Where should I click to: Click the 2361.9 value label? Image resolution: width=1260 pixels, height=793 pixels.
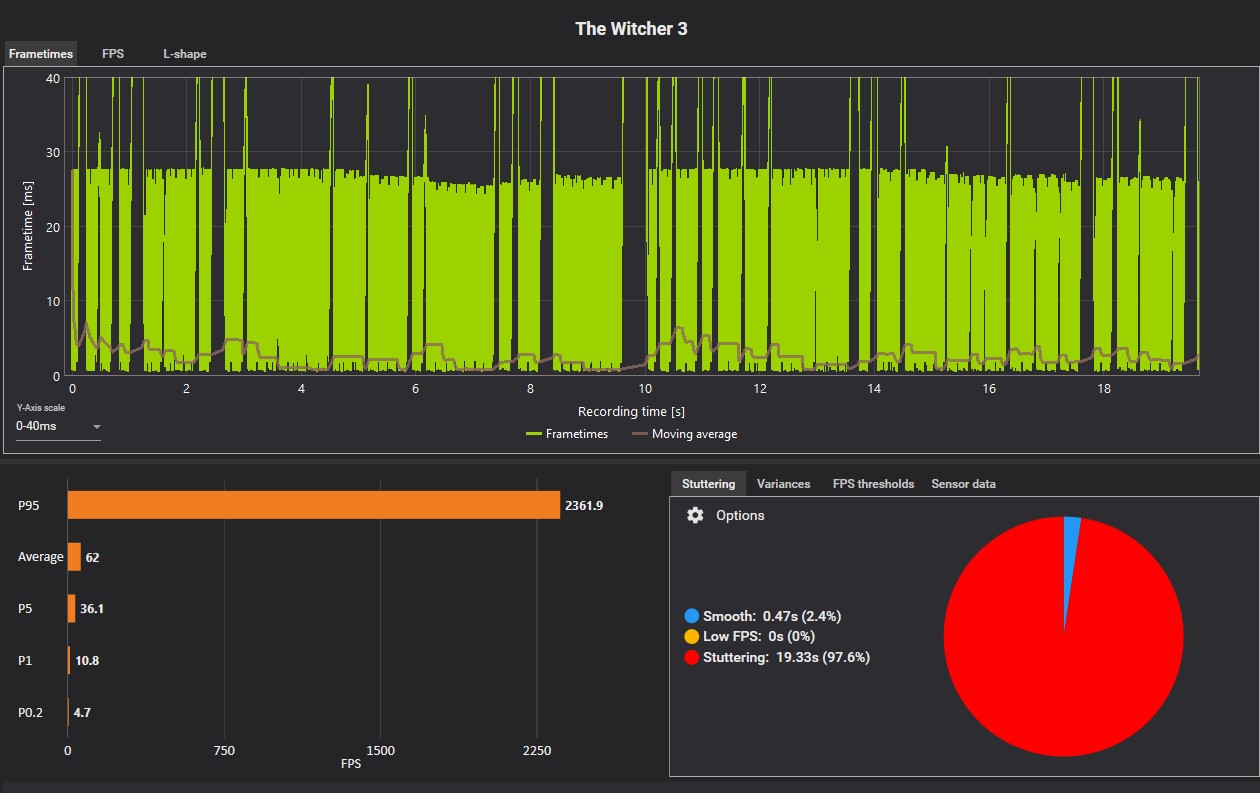coord(584,506)
